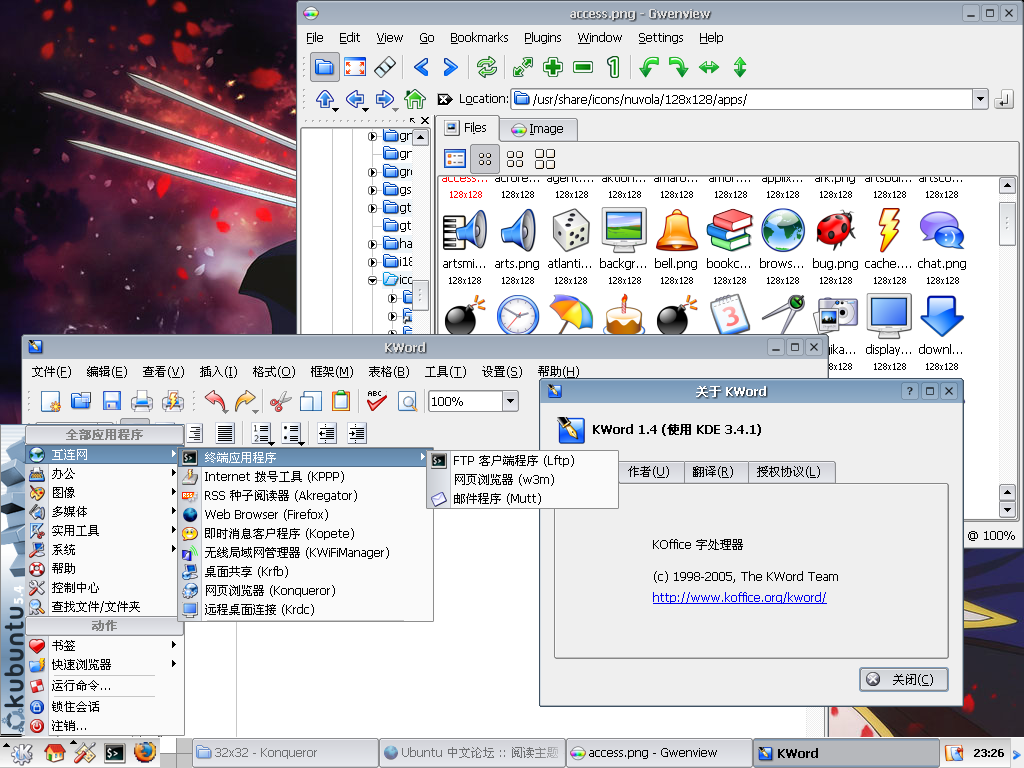Toggle details list view in Gwenview file pane
The image size is (1024, 768).
(x=455, y=159)
